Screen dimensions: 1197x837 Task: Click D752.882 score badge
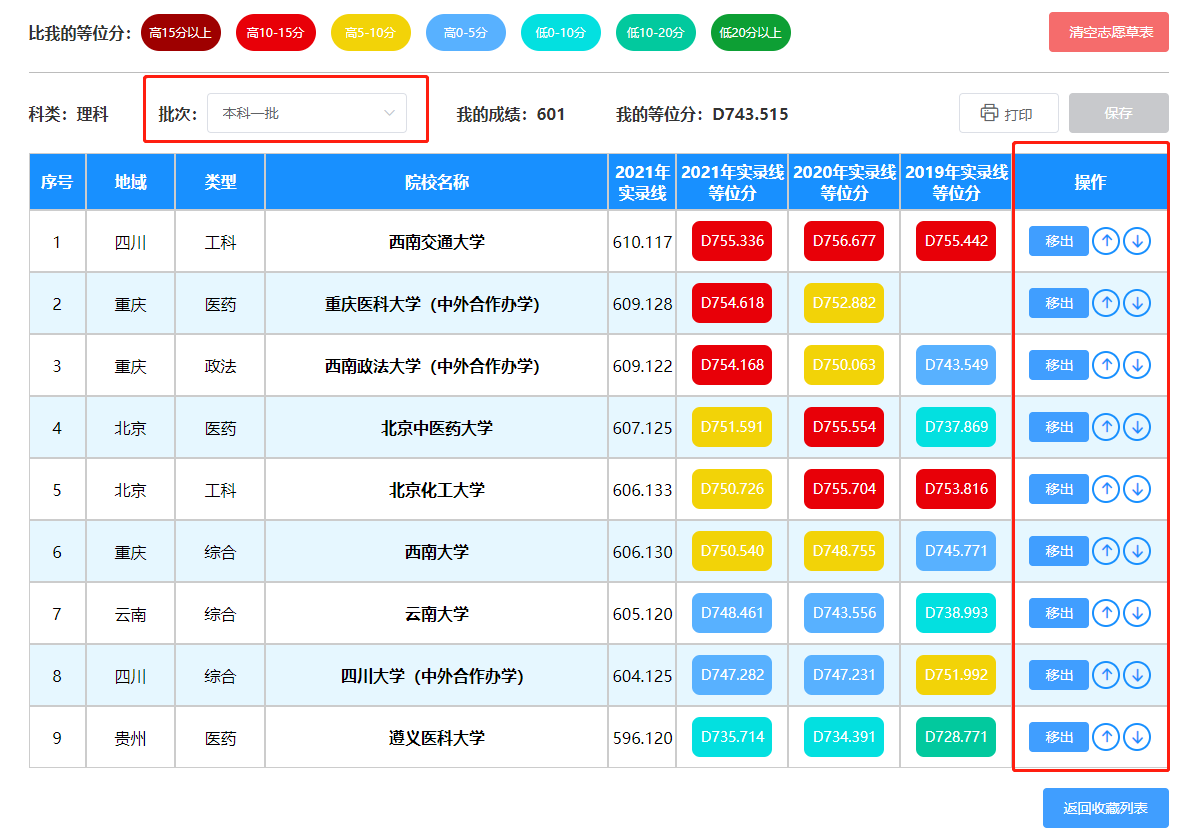tap(844, 302)
